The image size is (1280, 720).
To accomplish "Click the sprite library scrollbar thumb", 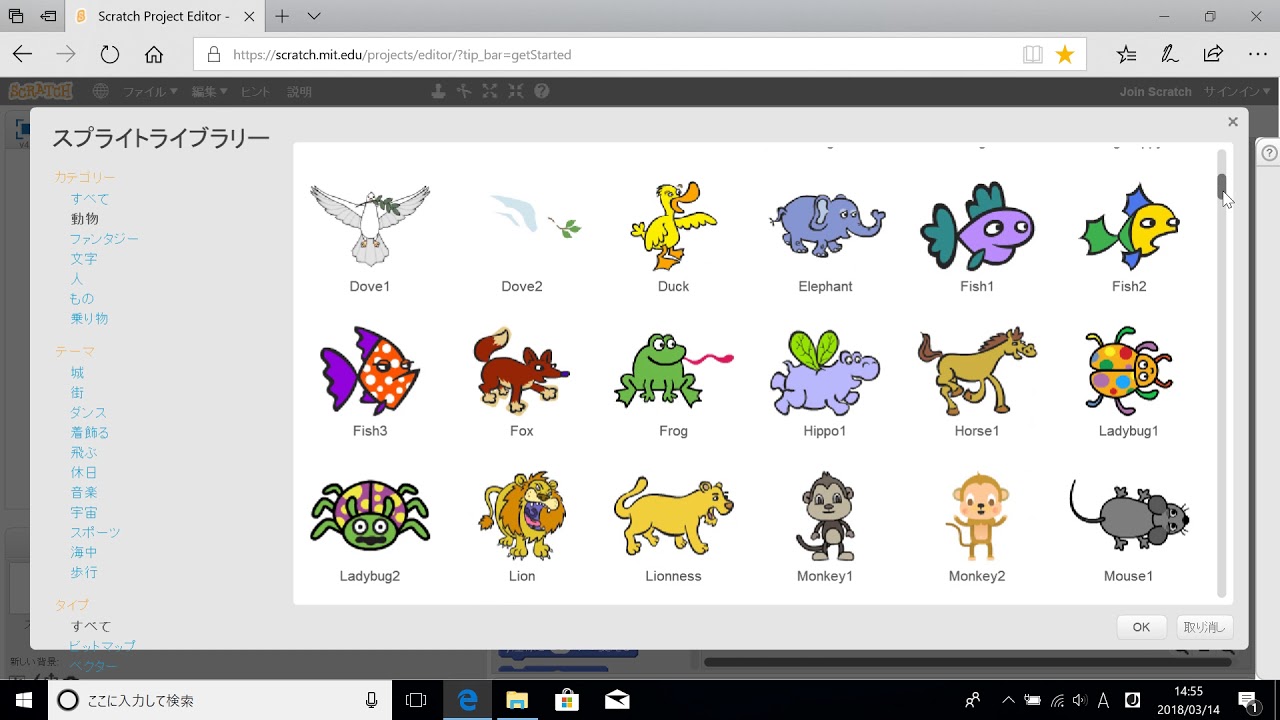I will point(1222,186).
